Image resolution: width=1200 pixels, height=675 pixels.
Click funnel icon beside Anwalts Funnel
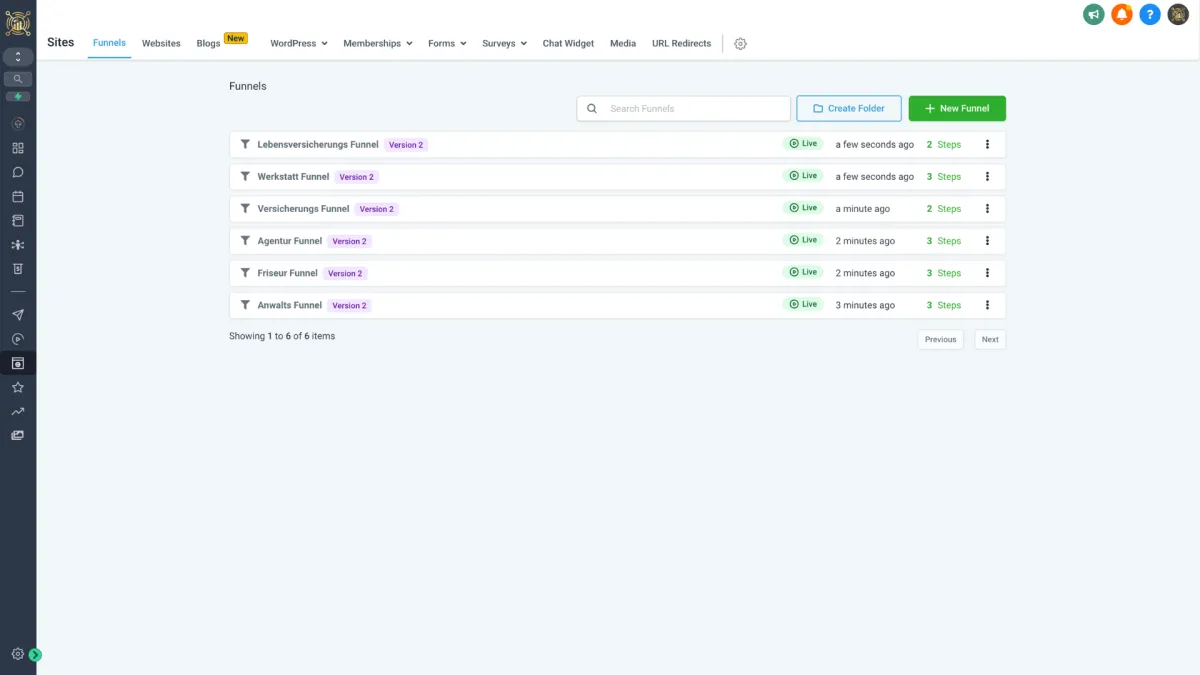click(245, 304)
